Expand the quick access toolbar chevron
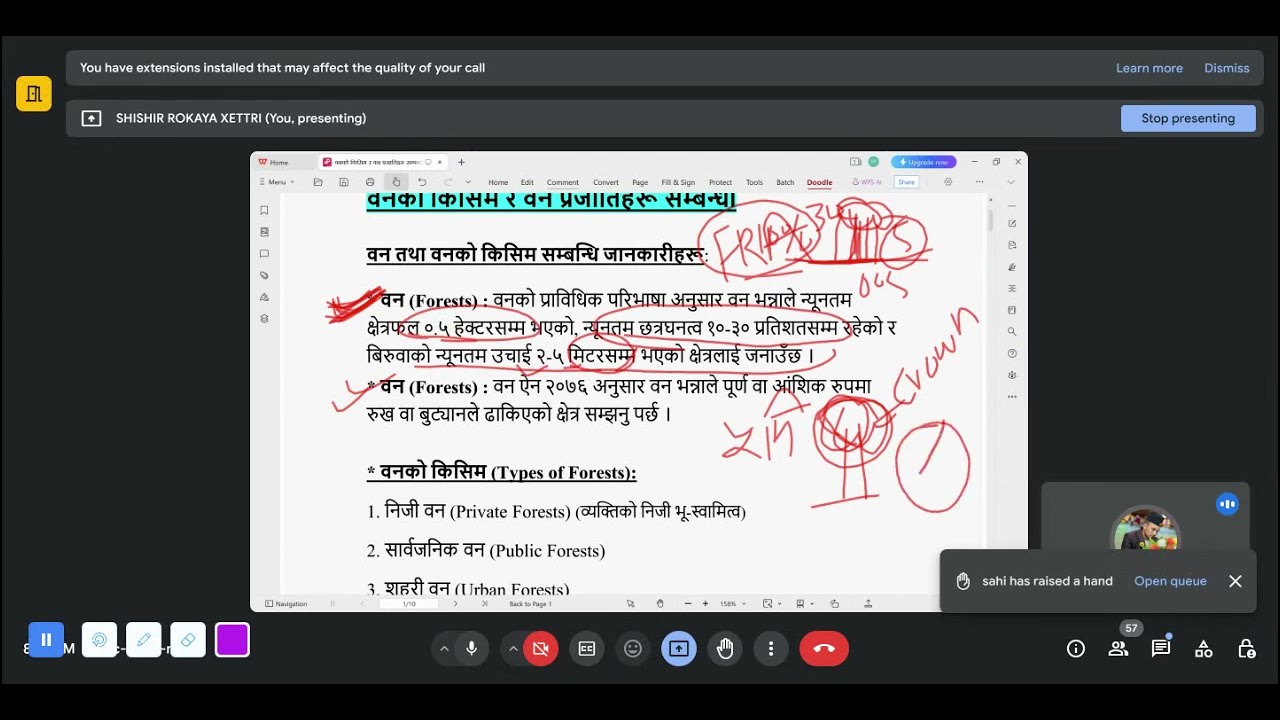 468,182
